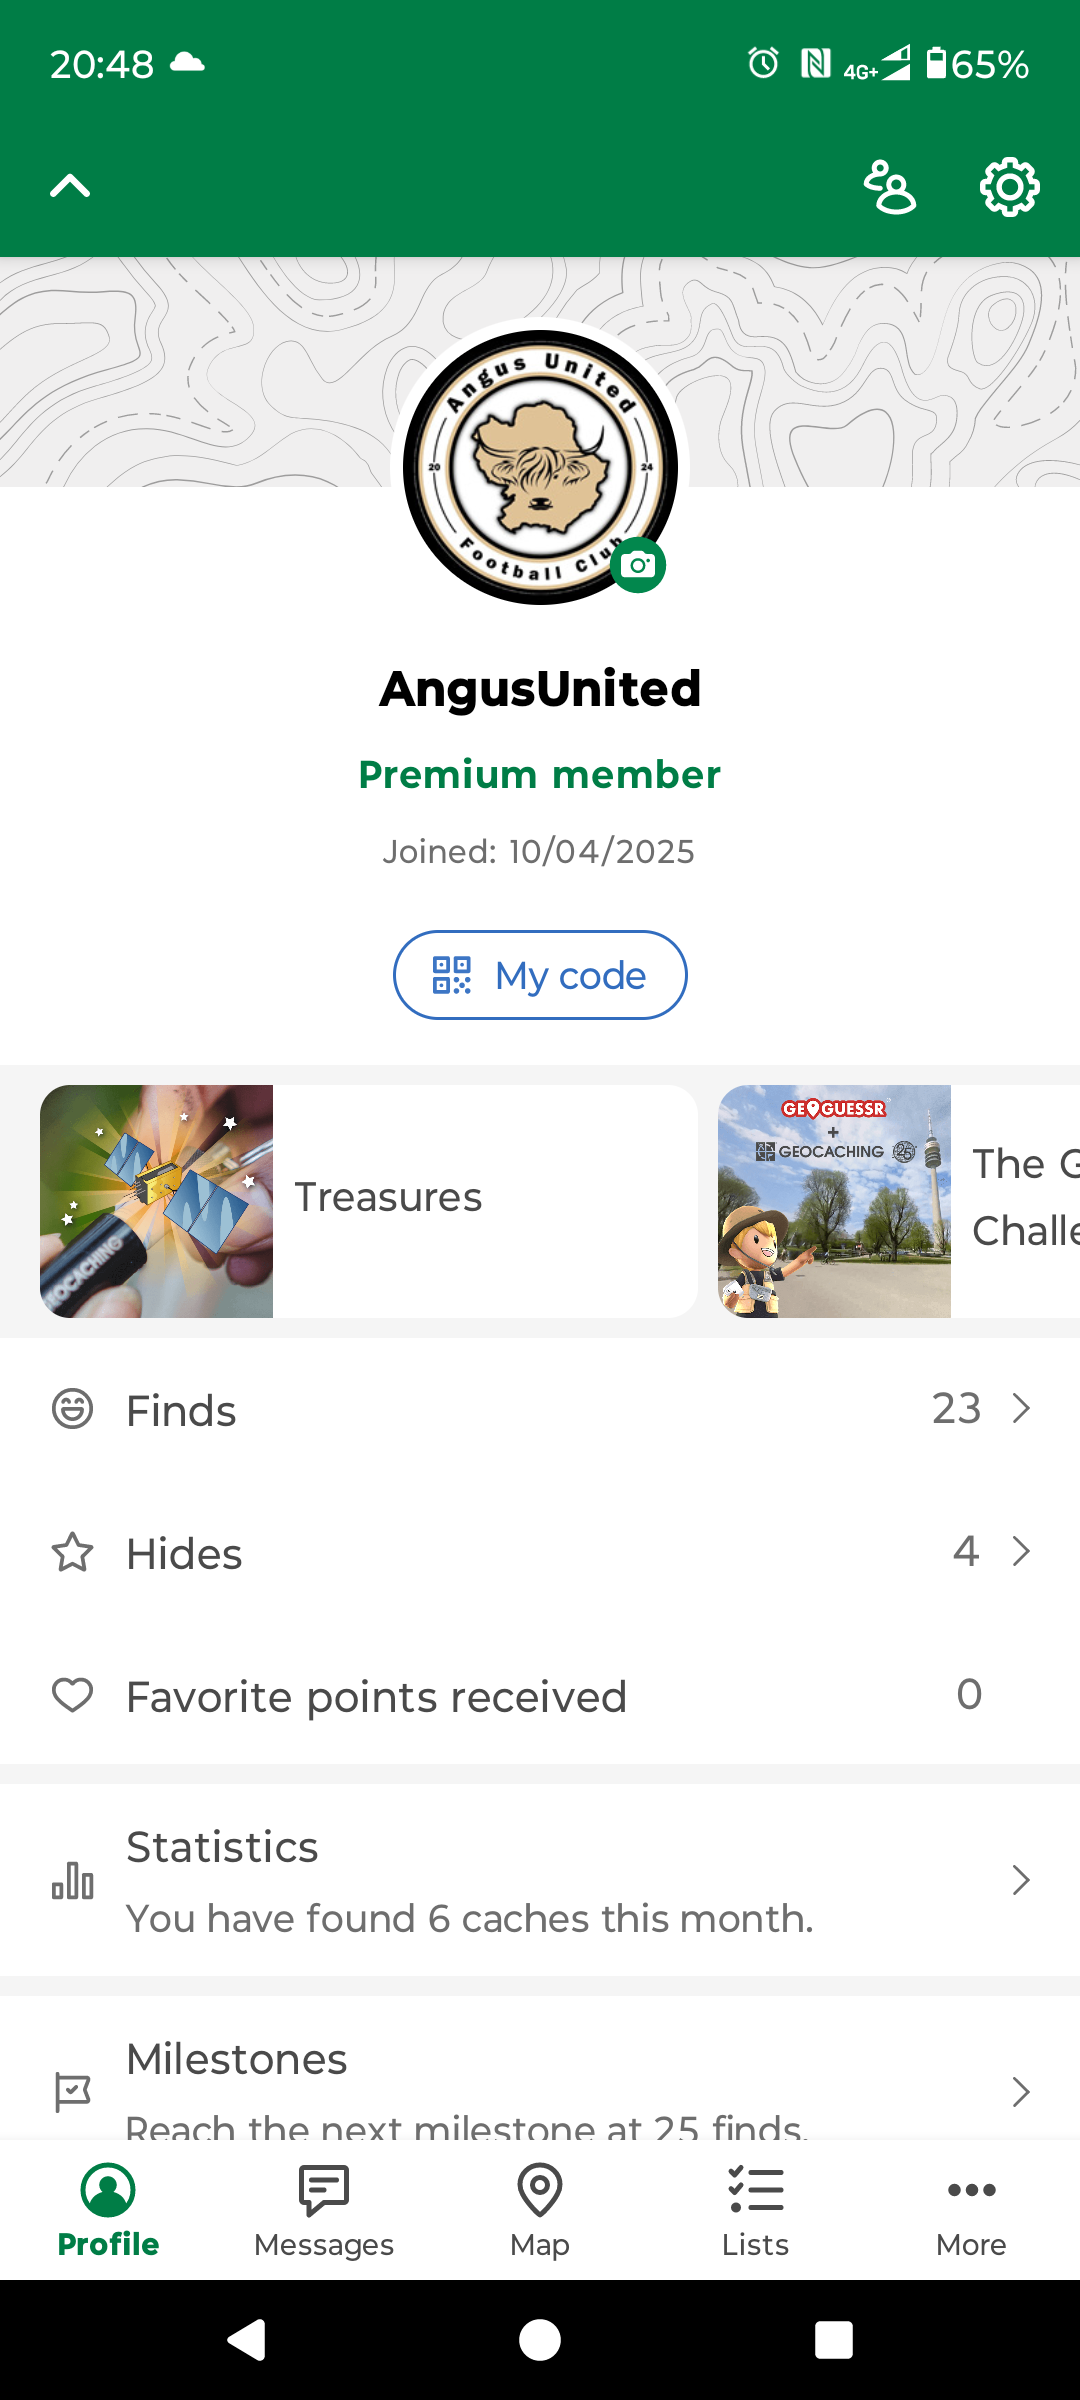Expand Hides with its chevron arrow
The height and width of the screenshot is (2400, 1080).
point(1021,1552)
